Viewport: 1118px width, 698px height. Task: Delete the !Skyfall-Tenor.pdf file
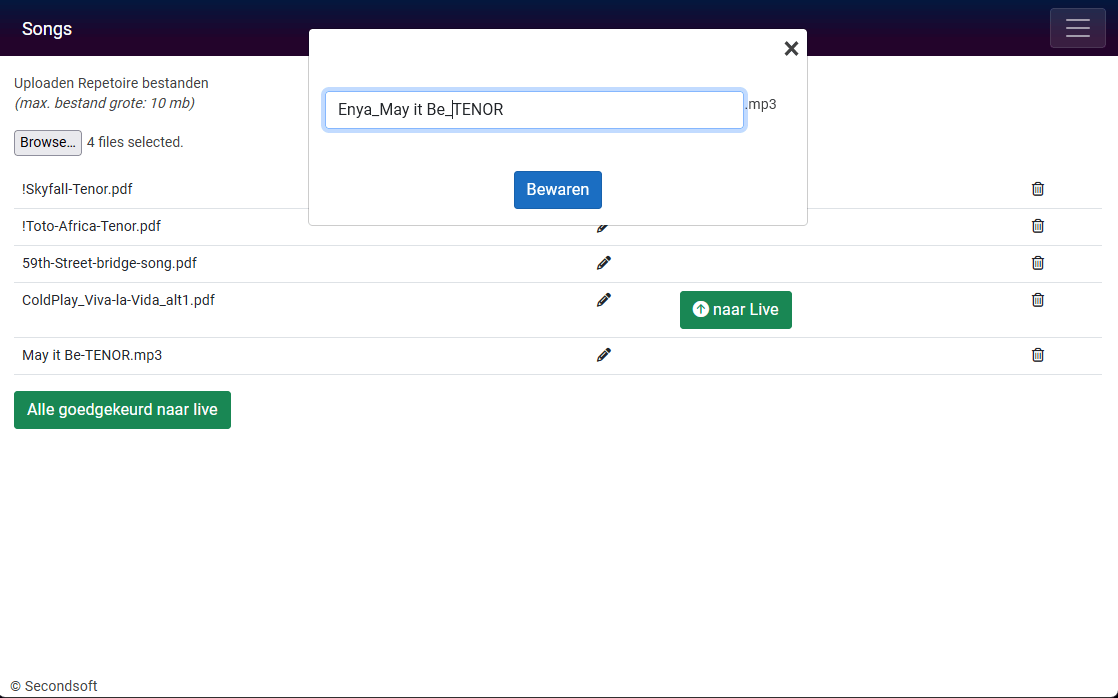(1037, 189)
